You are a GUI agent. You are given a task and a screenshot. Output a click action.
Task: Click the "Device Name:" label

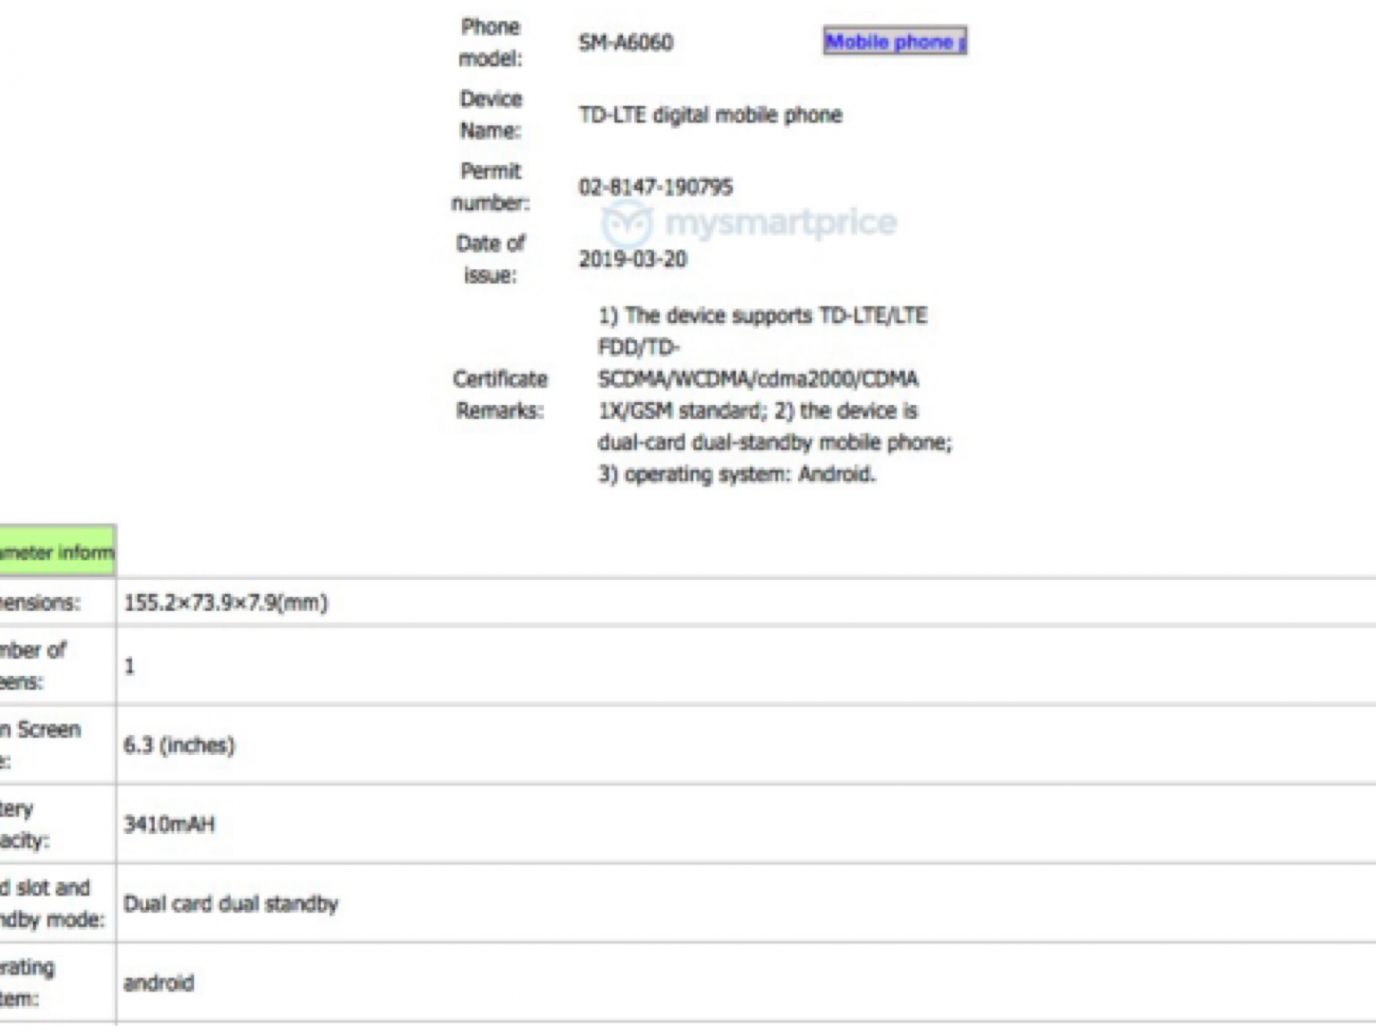490,115
